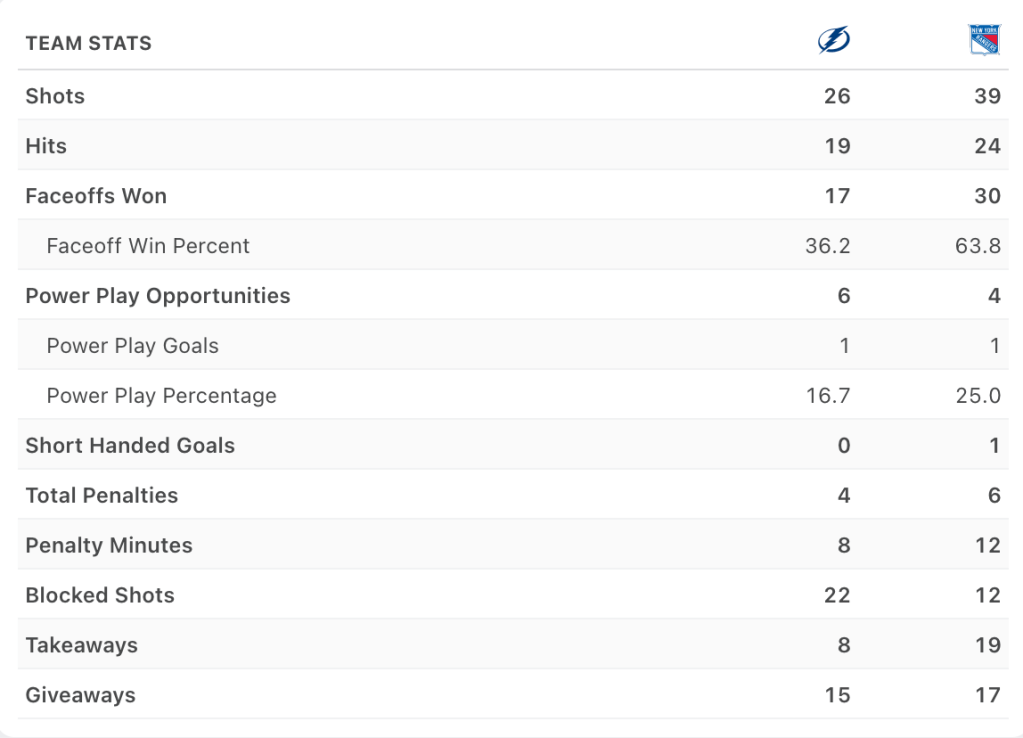Click the Tampa Bay Lightning logo
This screenshot has width=1023, height=738.
[x=834, y=41]
